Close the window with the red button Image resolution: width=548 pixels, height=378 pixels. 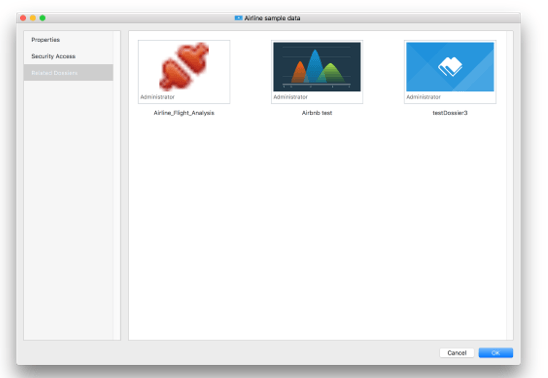click(x=23, y=18)
